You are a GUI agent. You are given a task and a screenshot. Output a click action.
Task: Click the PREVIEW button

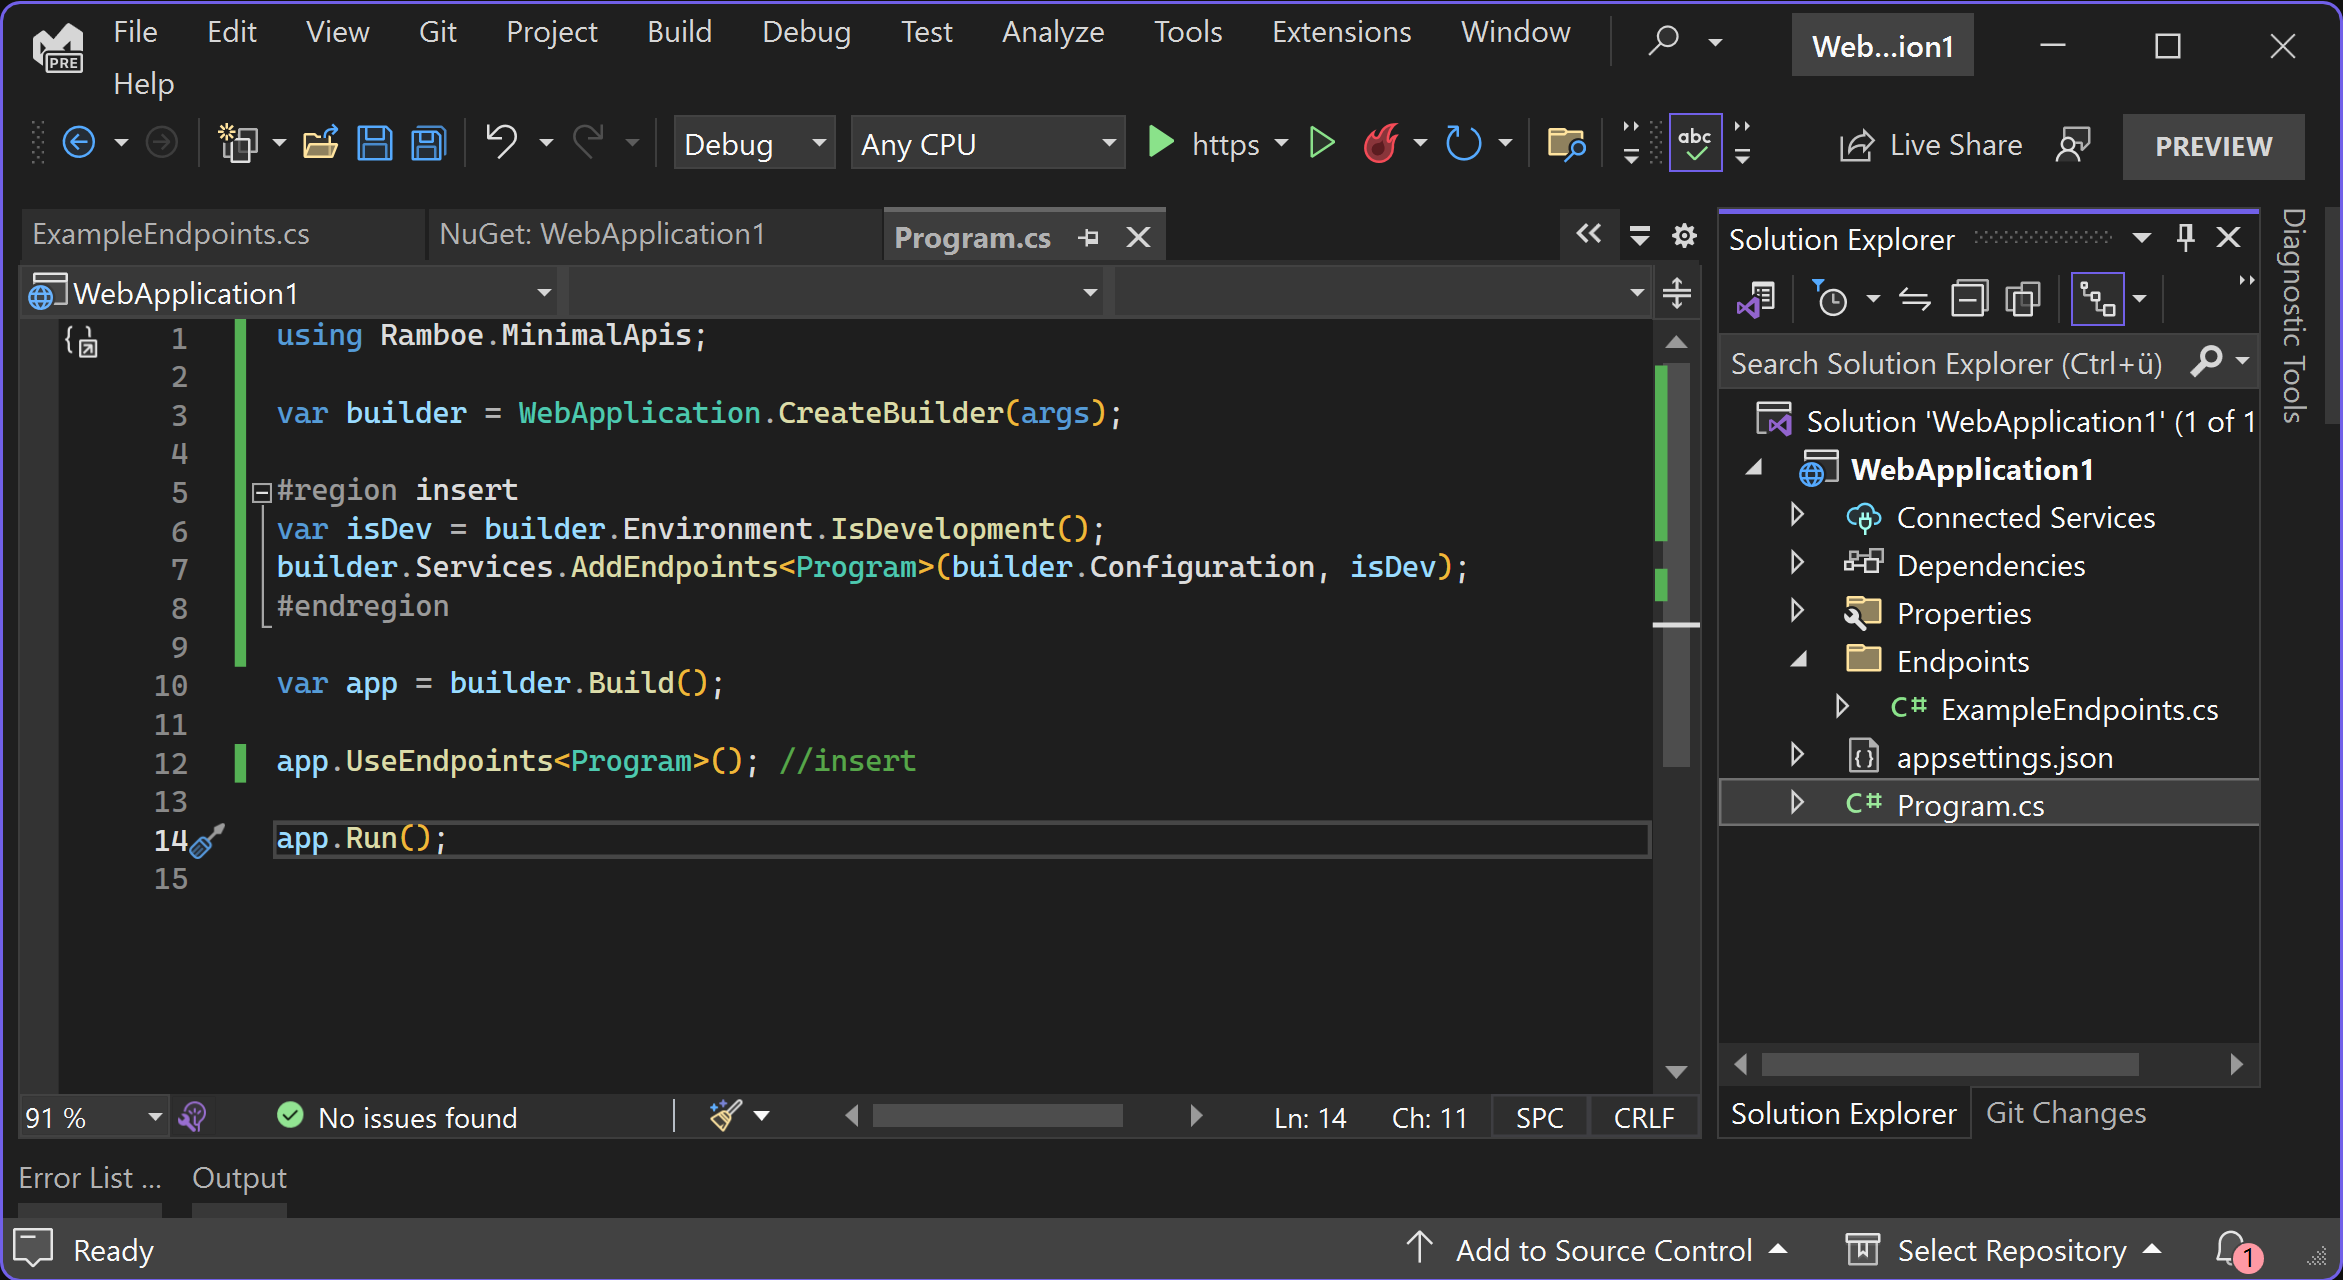(x=2213, y=146)
